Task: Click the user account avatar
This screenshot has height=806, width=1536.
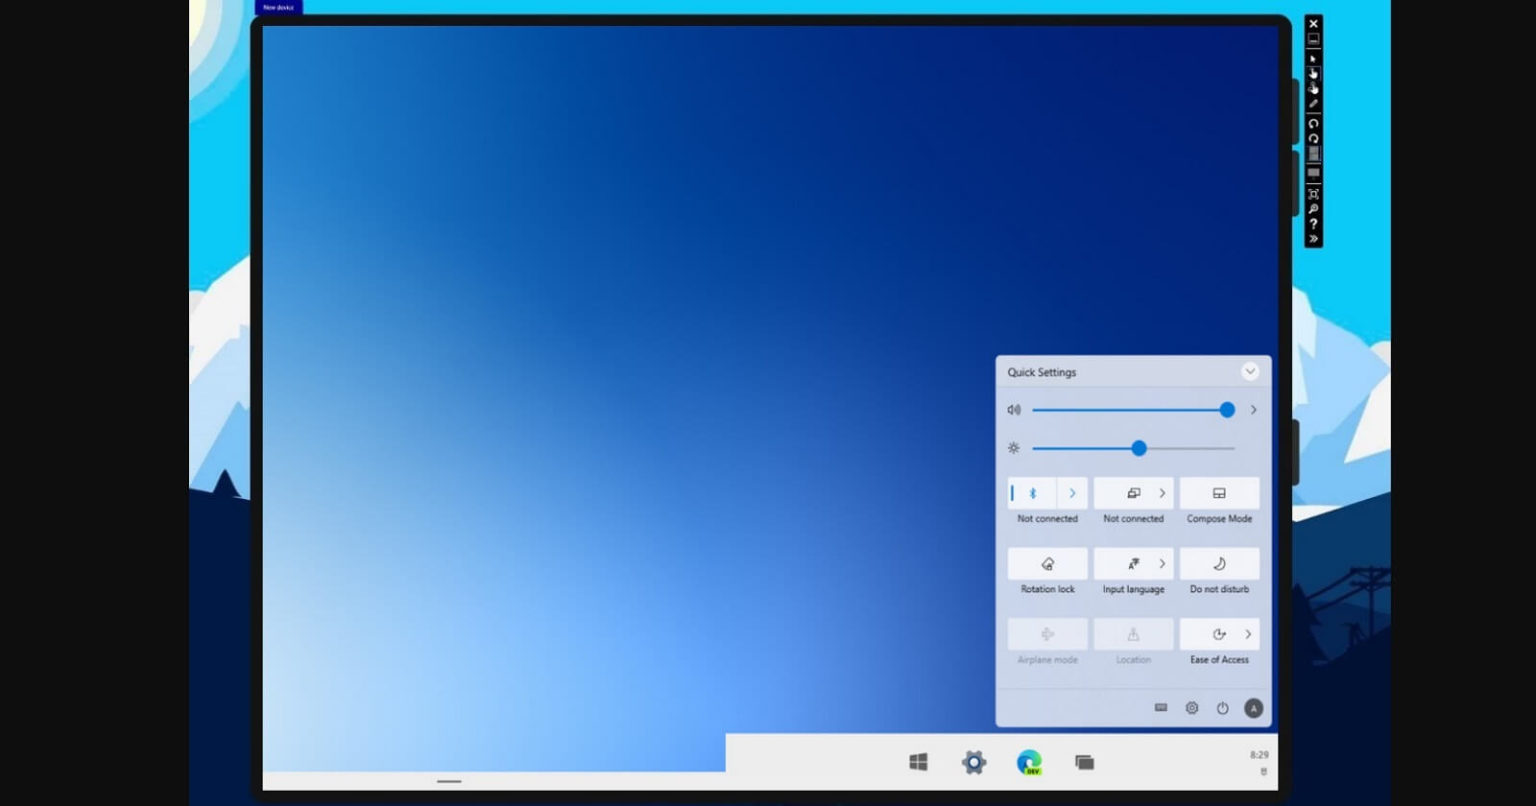Action: tap(1252, 708)
